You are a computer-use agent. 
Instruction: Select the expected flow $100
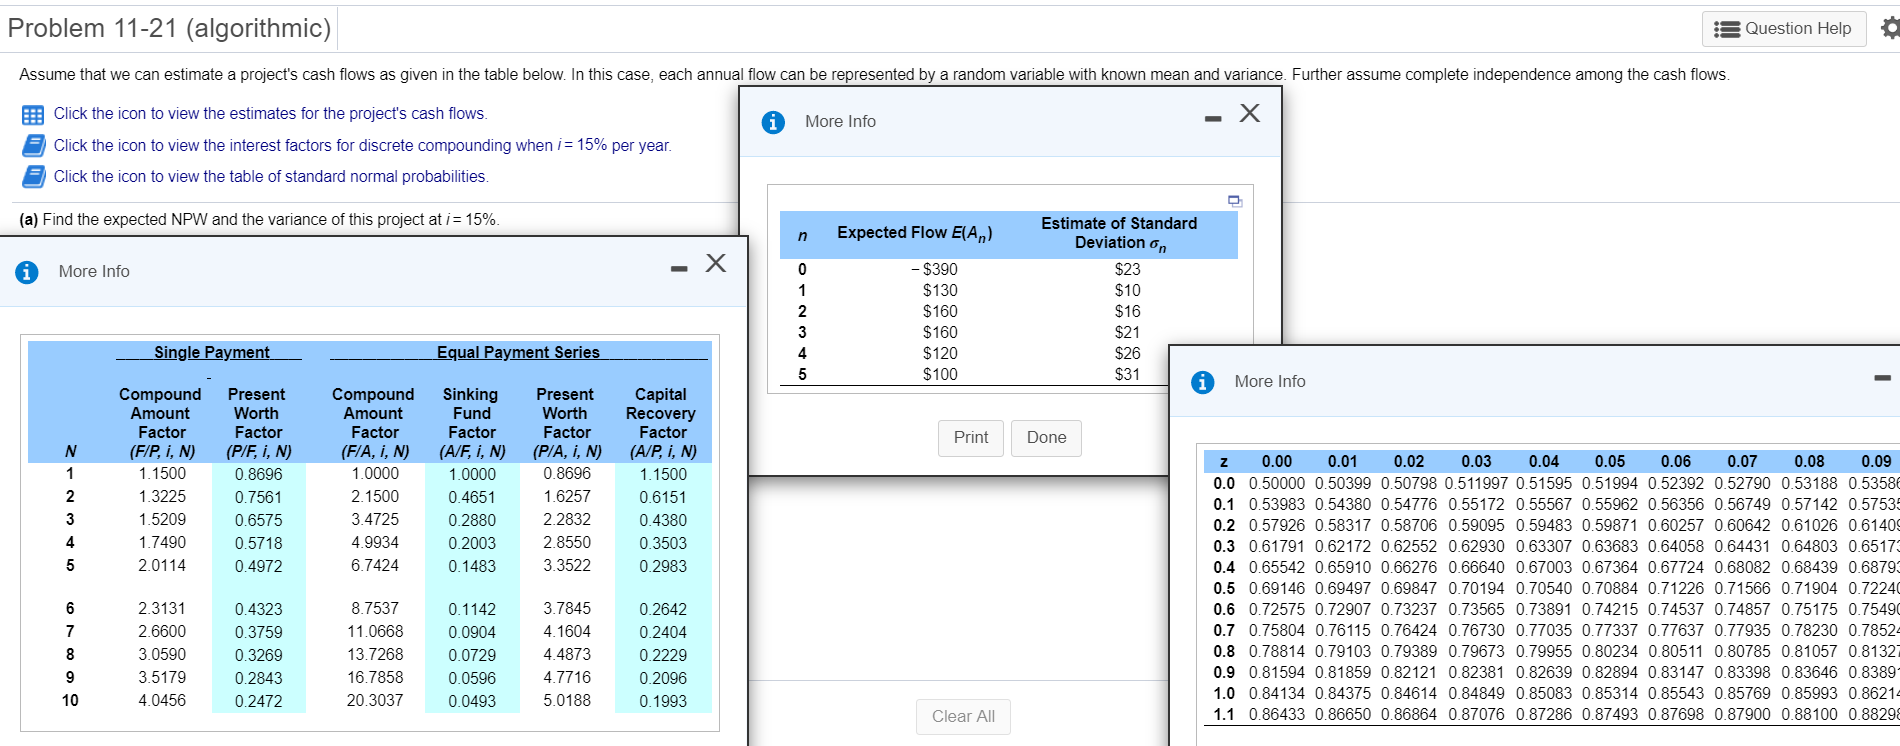(x=940, y=375)
